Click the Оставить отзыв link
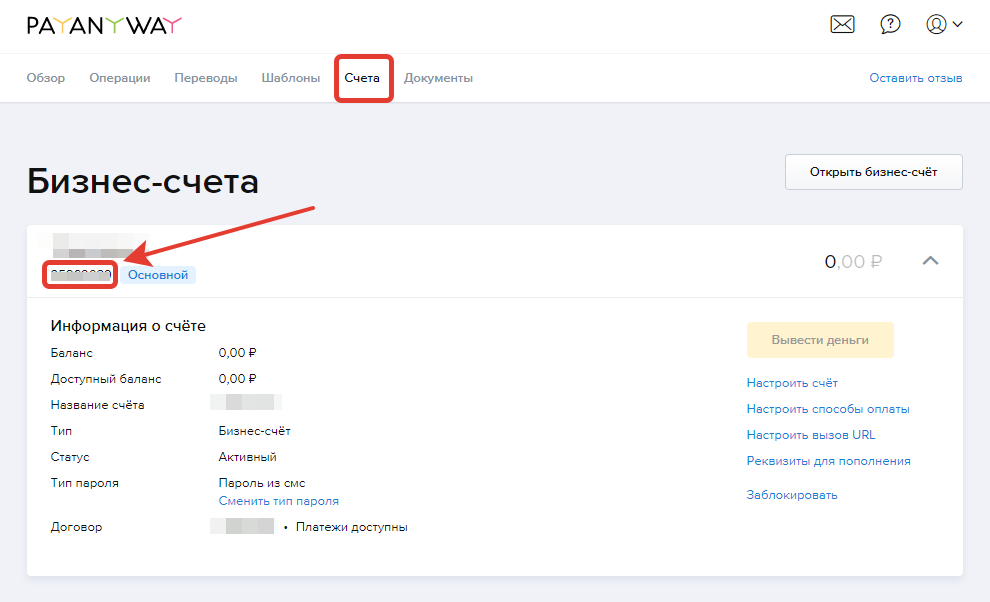The image size is (990, 602). tap(915, 78)
